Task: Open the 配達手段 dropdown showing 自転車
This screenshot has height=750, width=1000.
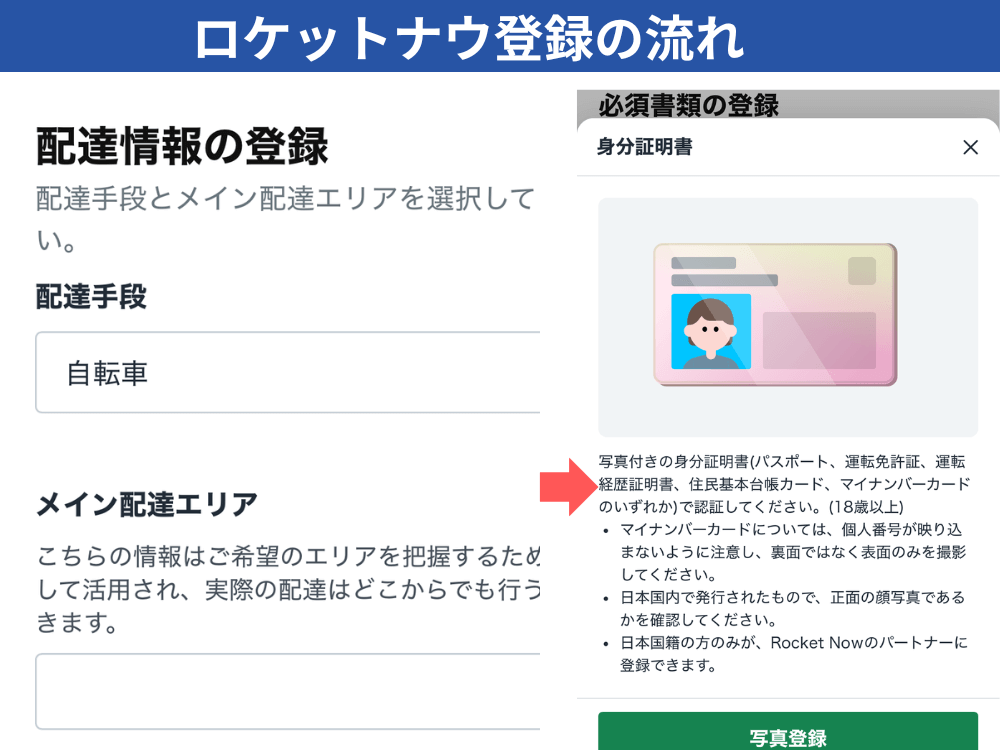Action: click(x=288, y=372)
